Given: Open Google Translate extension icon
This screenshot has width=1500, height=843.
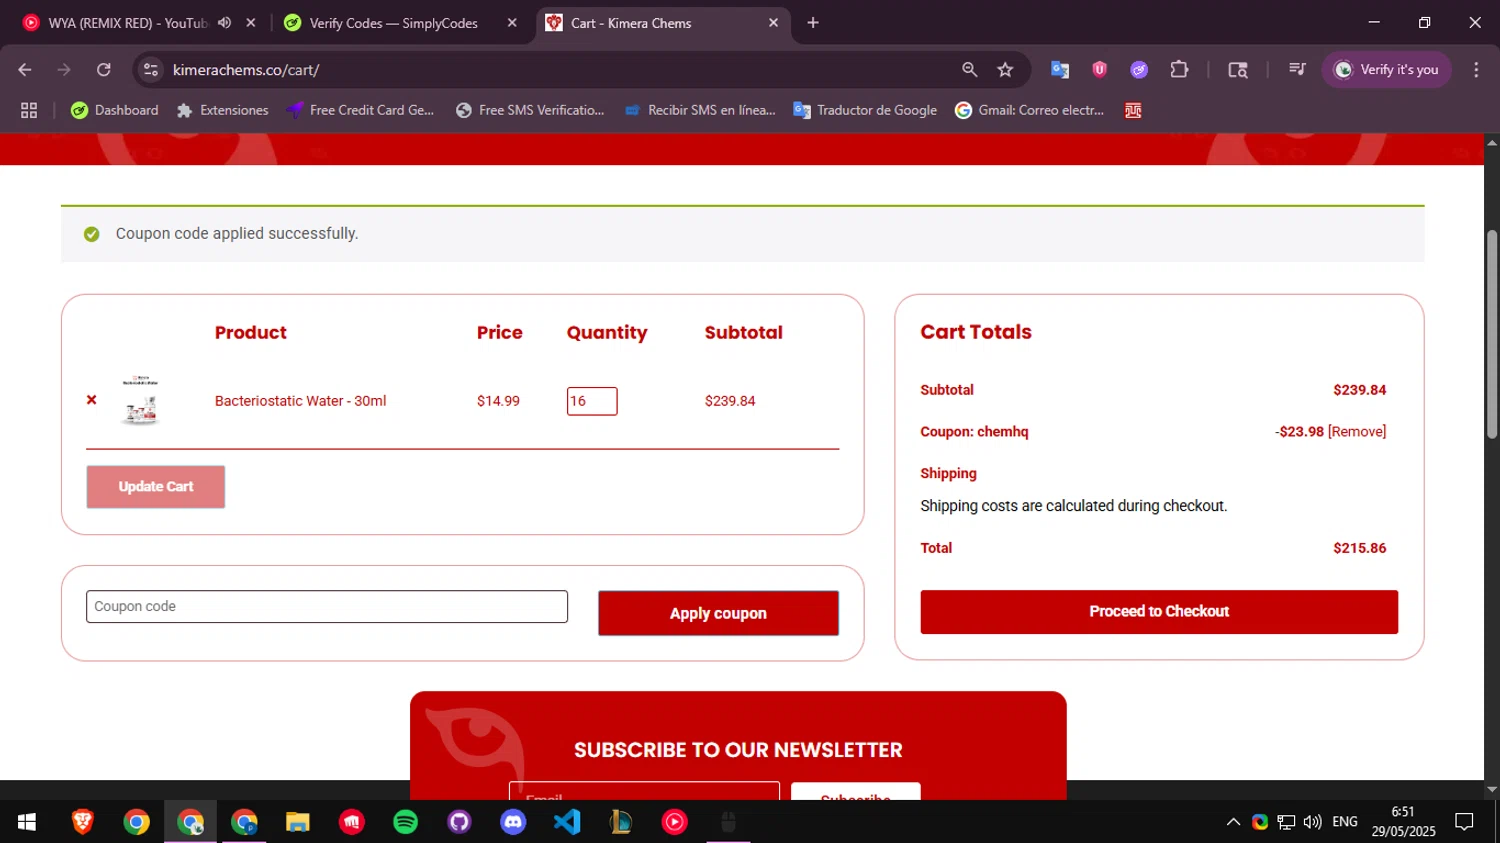Looking at the screenshot, I should (x=1060, y=70).
